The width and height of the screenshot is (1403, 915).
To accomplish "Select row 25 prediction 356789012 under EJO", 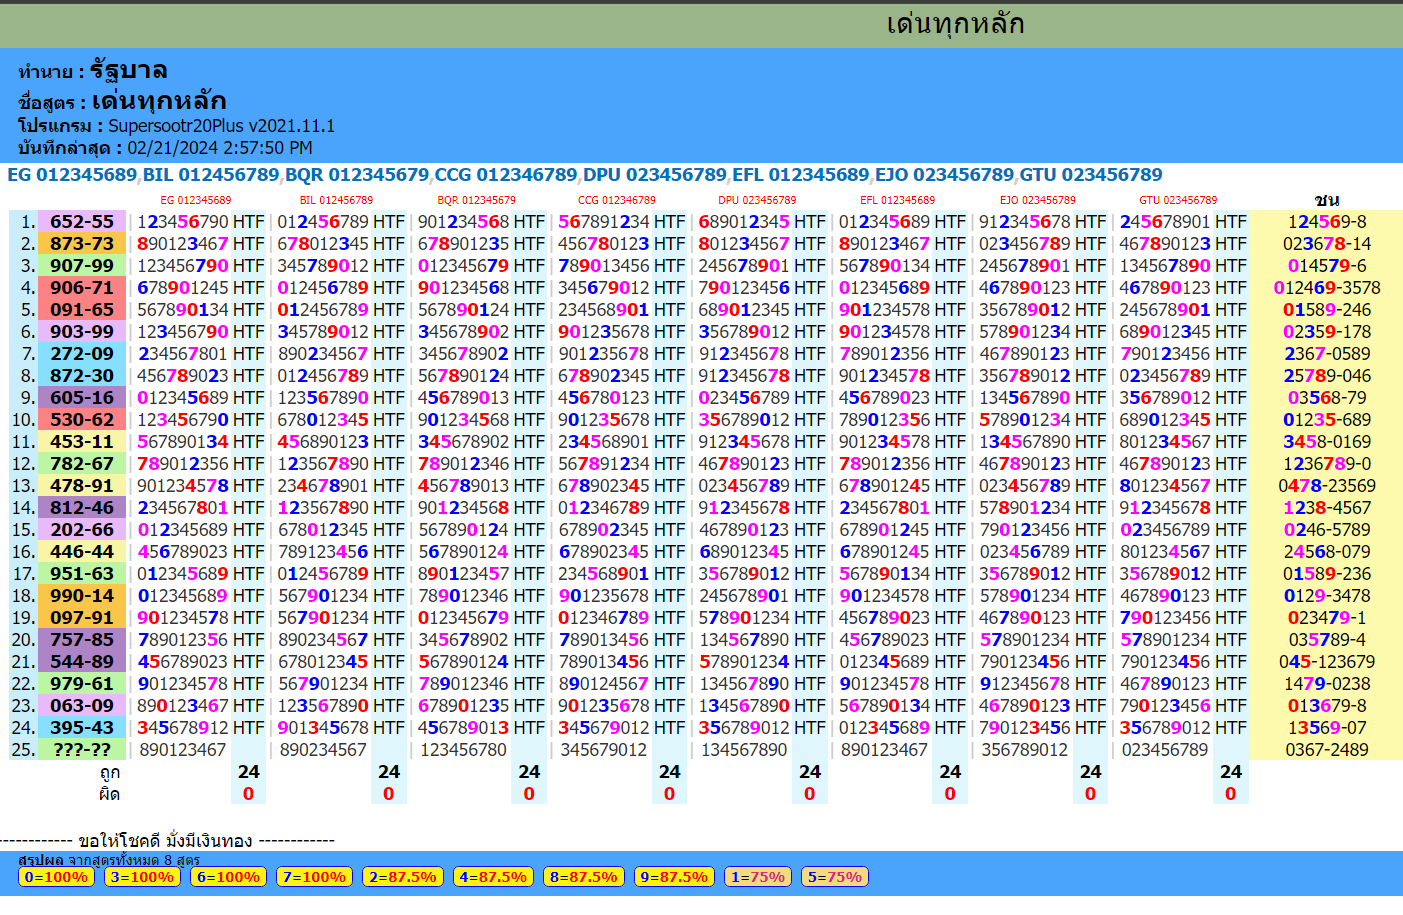I will [x=1025, y=750].
